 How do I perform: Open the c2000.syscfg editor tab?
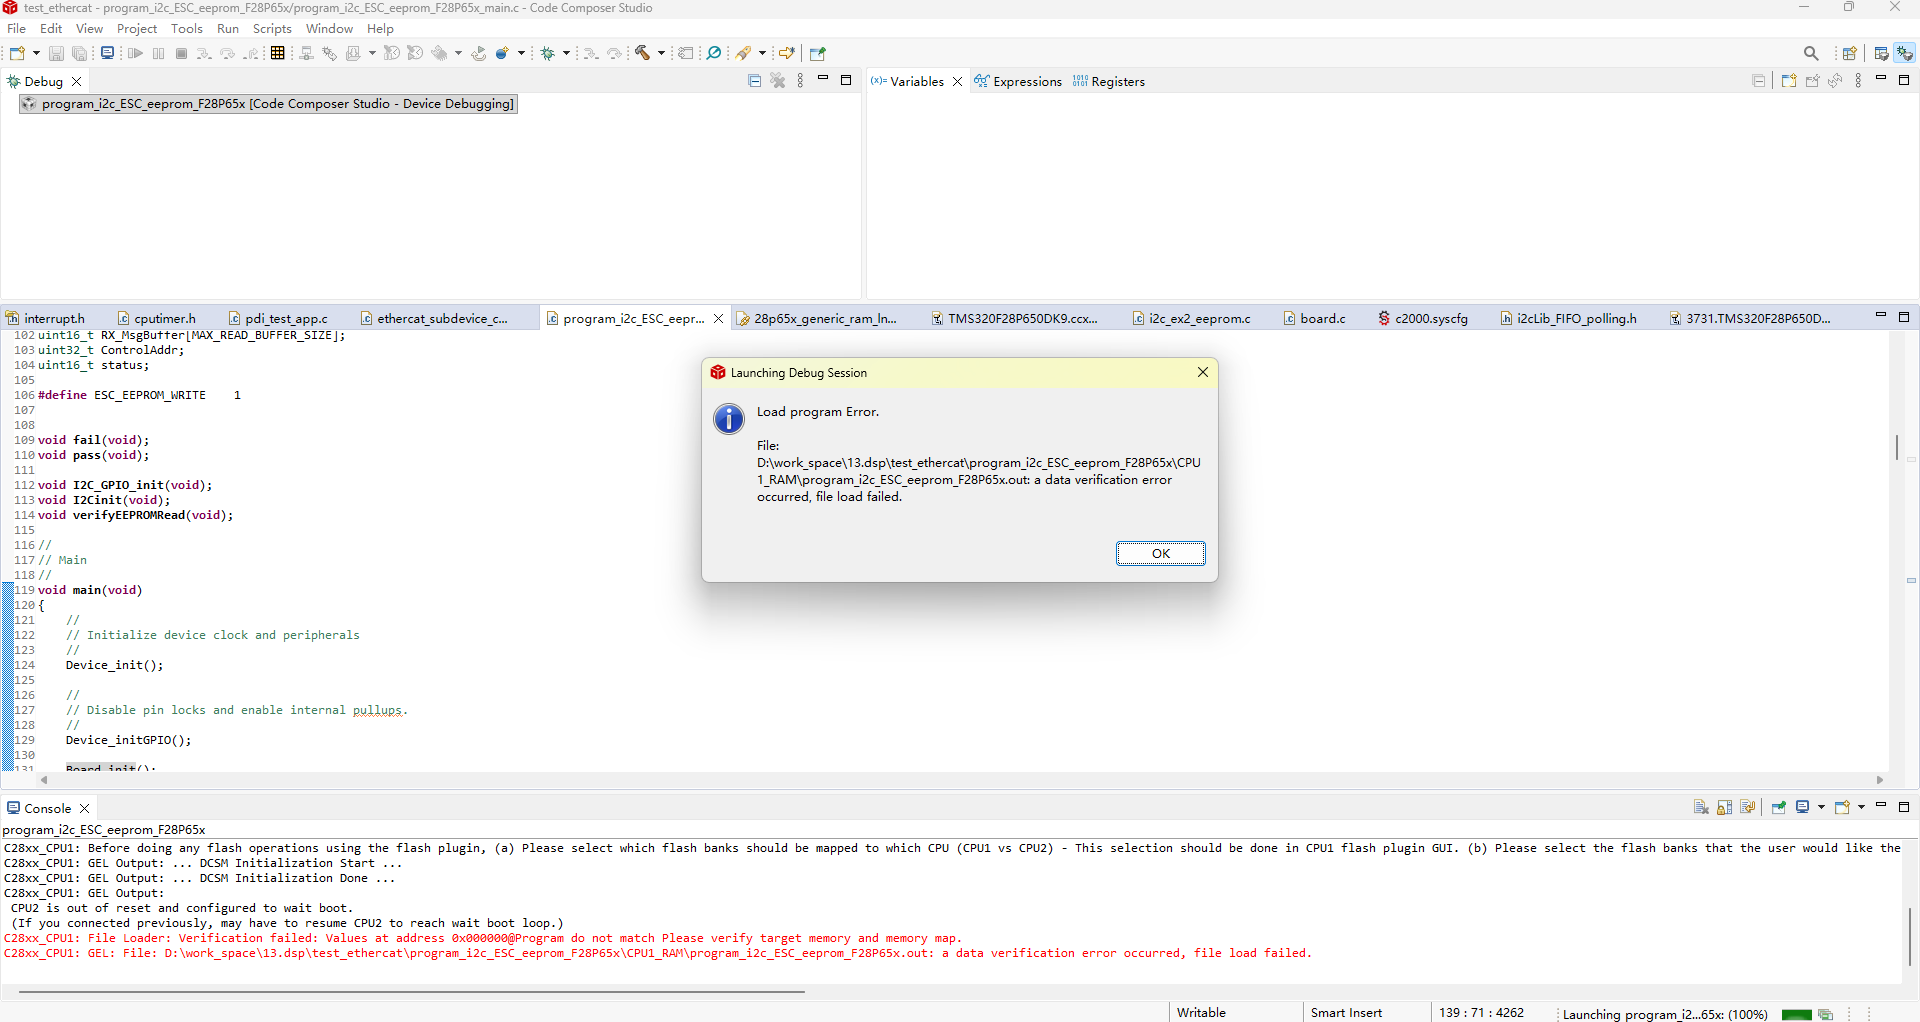click(1422, 319)
